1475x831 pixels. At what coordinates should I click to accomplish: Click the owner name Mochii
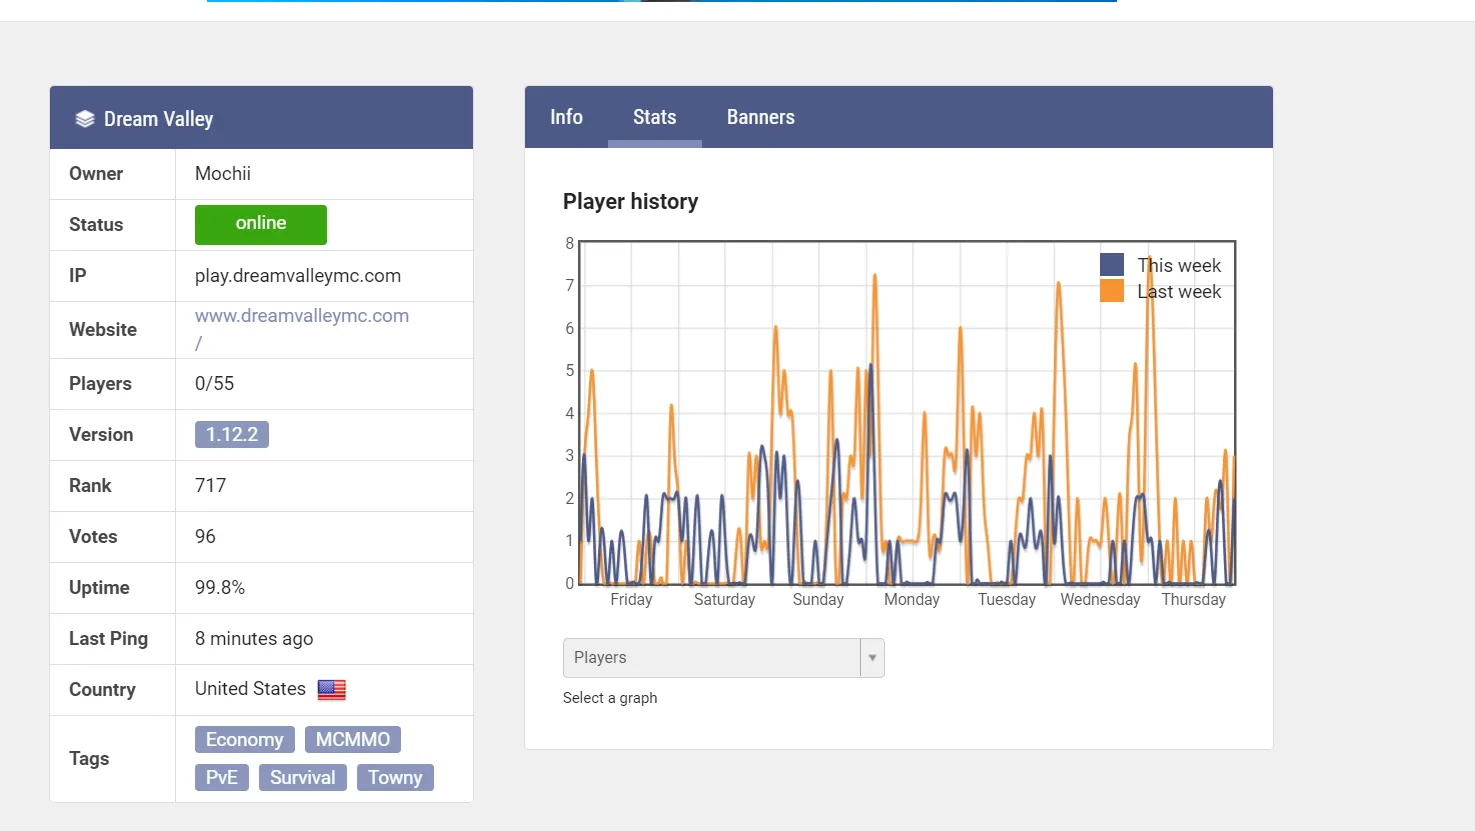coord(223,174)
